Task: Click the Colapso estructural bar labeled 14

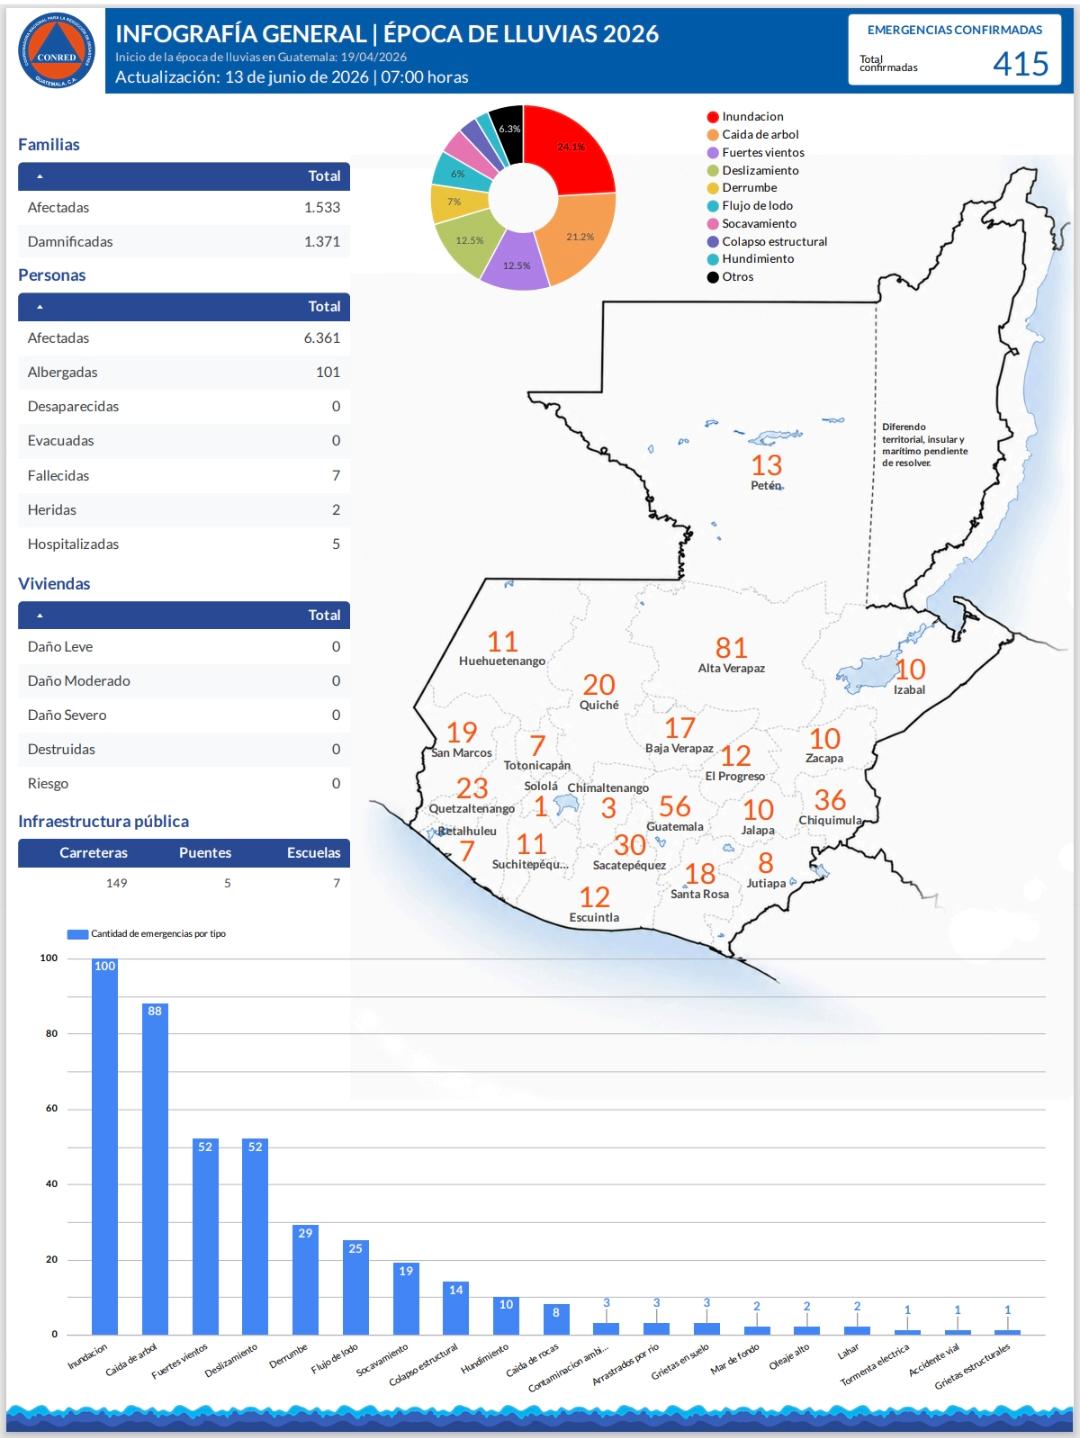Action: [x=456, y=1308]
